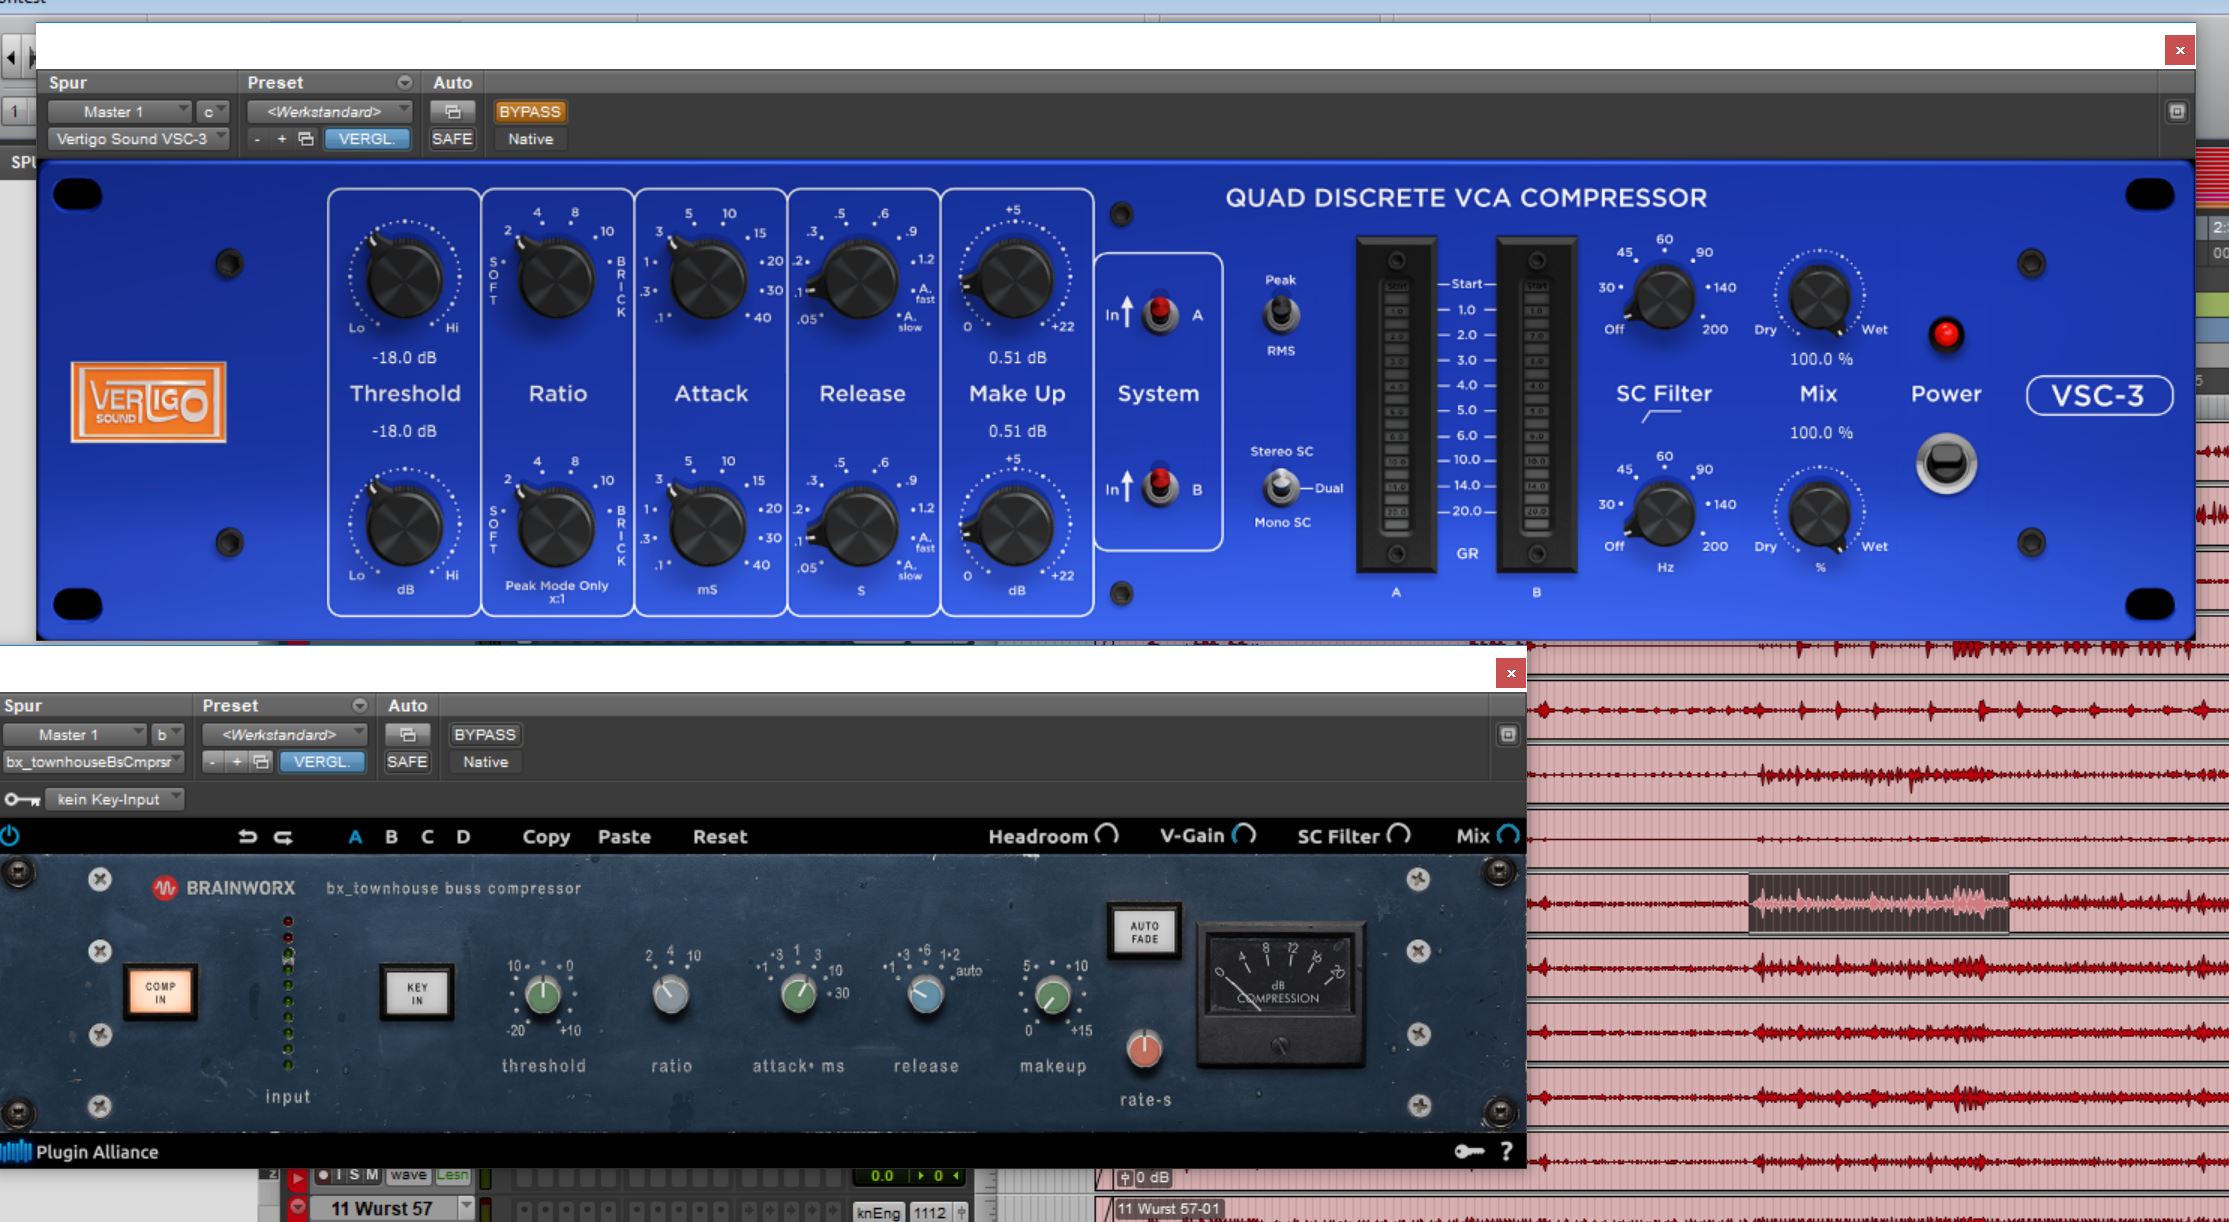Flip the VSC-3 Power rocker switch
The width and height of the screenshot is (2229, 1222).
point(1945,463)
